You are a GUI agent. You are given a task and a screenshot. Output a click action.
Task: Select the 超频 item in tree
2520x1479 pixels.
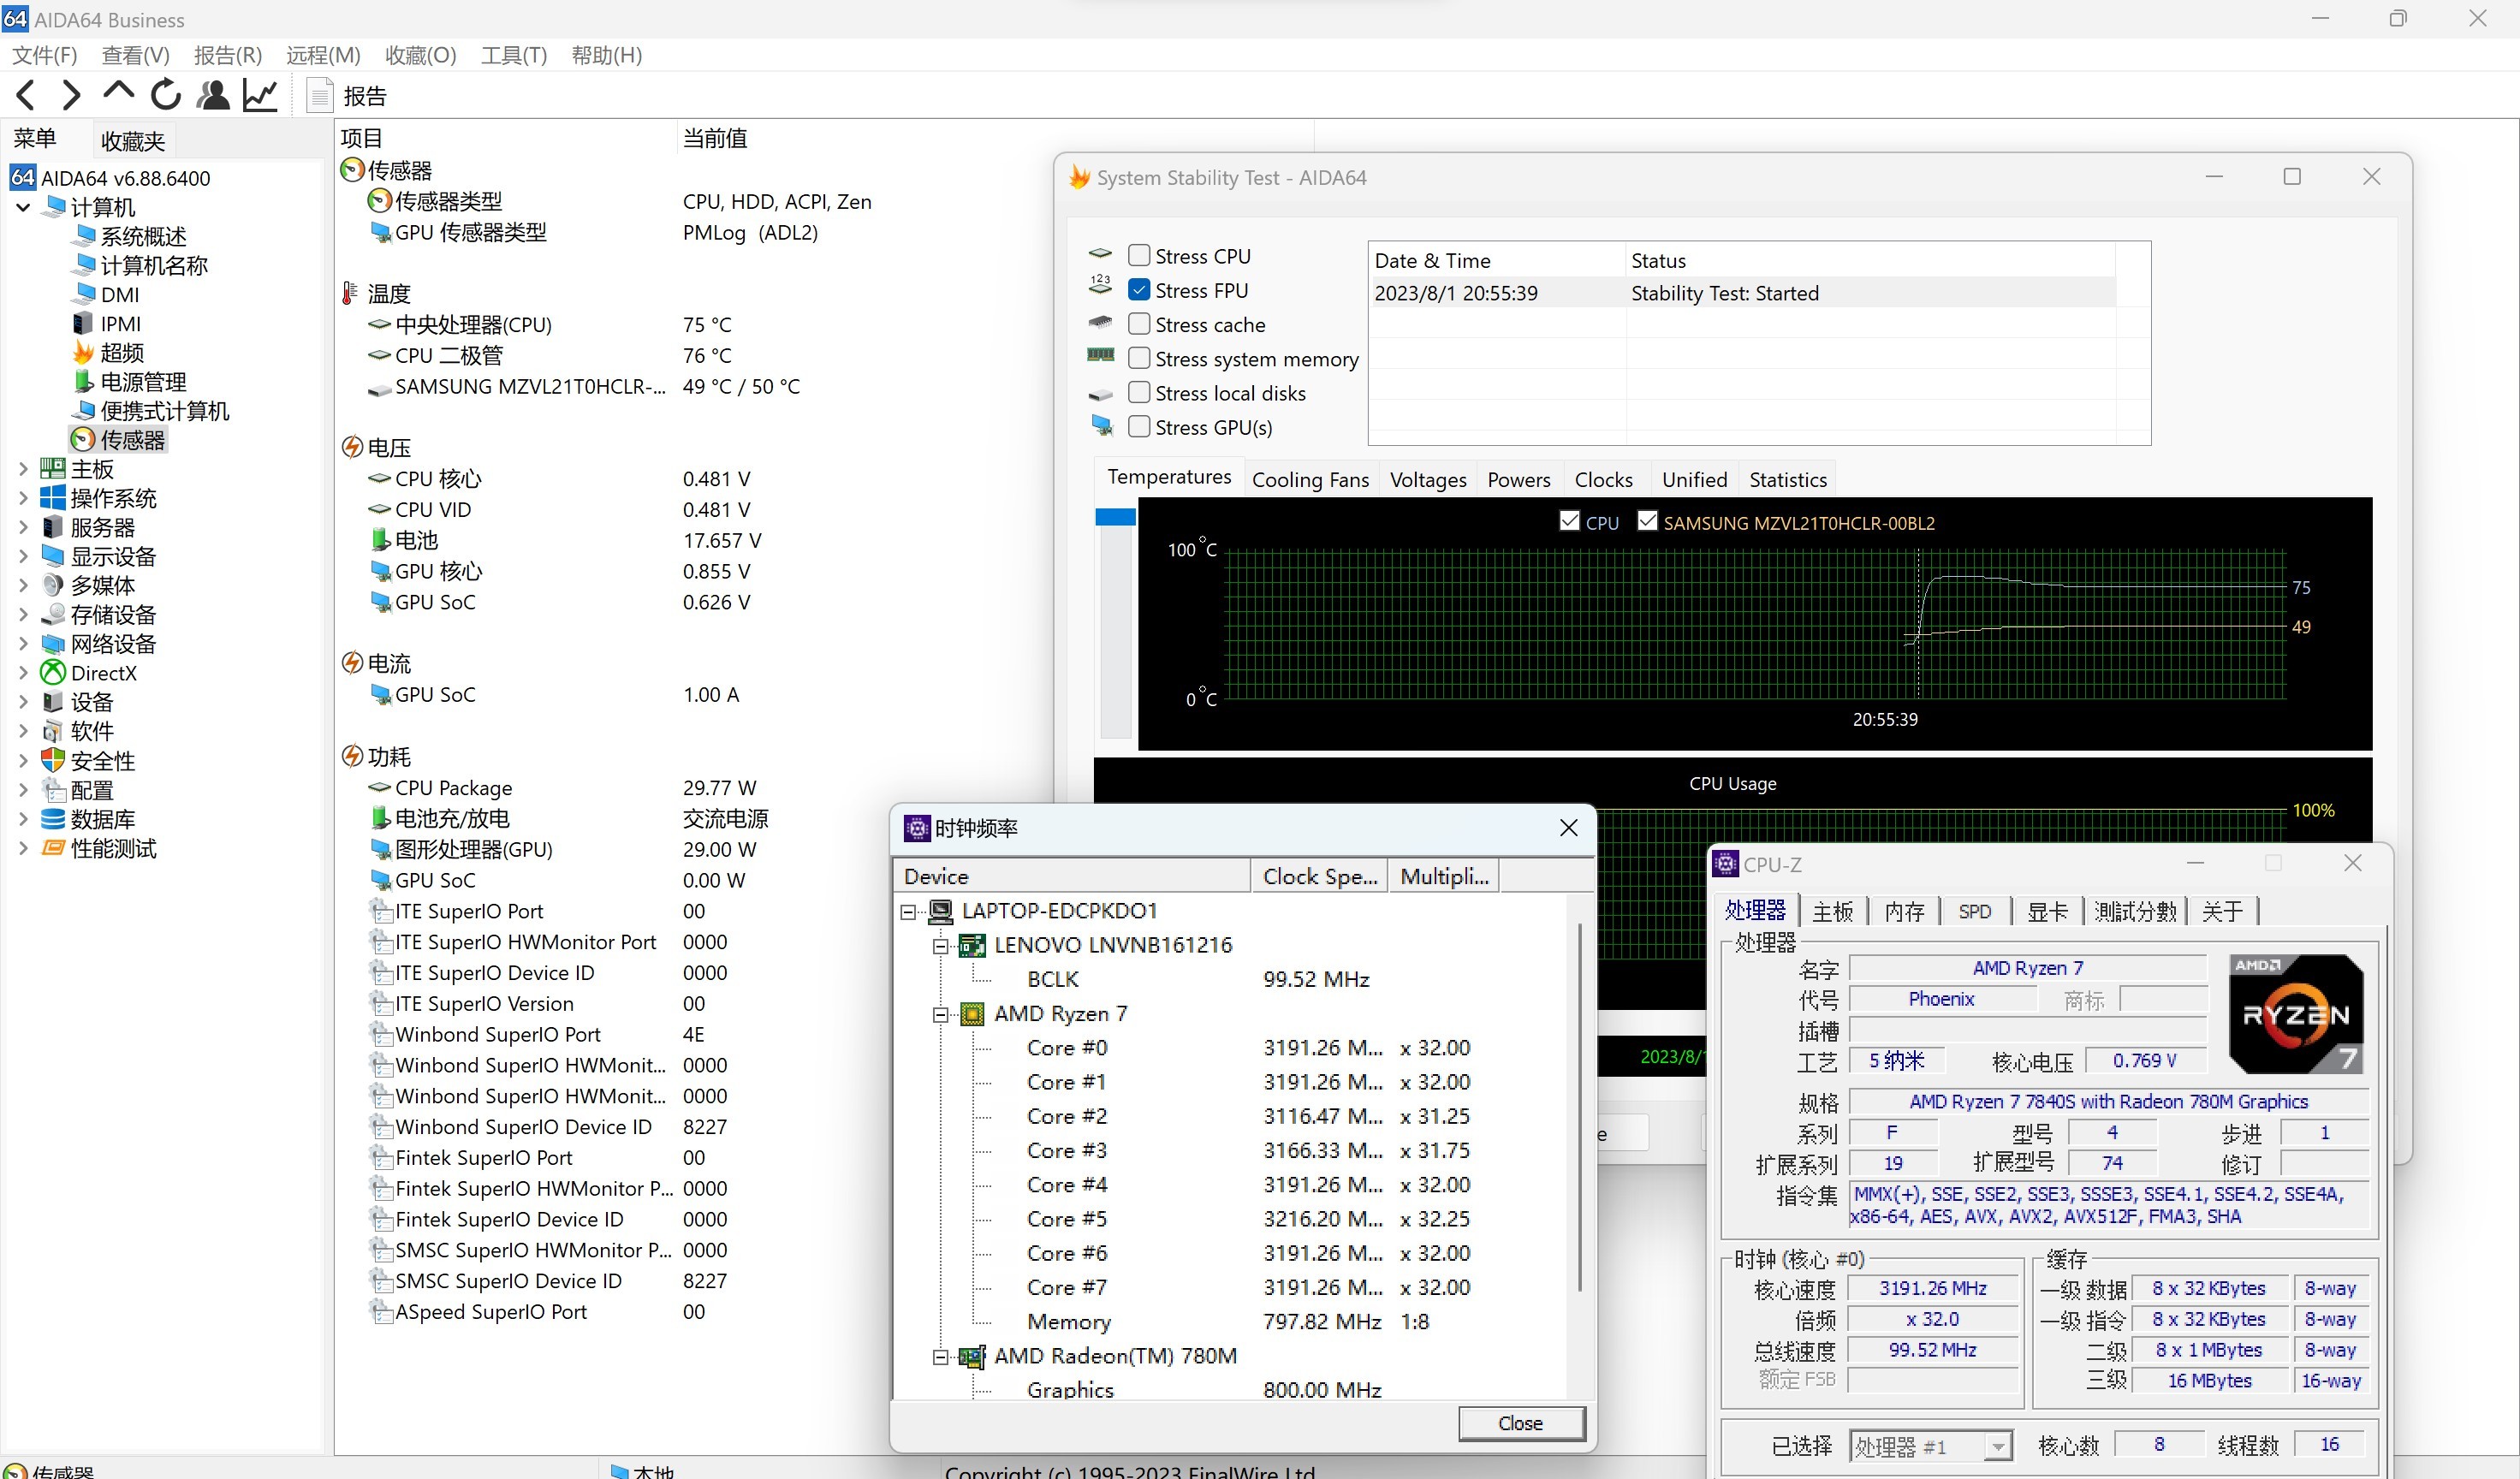(x=121, y=352)
